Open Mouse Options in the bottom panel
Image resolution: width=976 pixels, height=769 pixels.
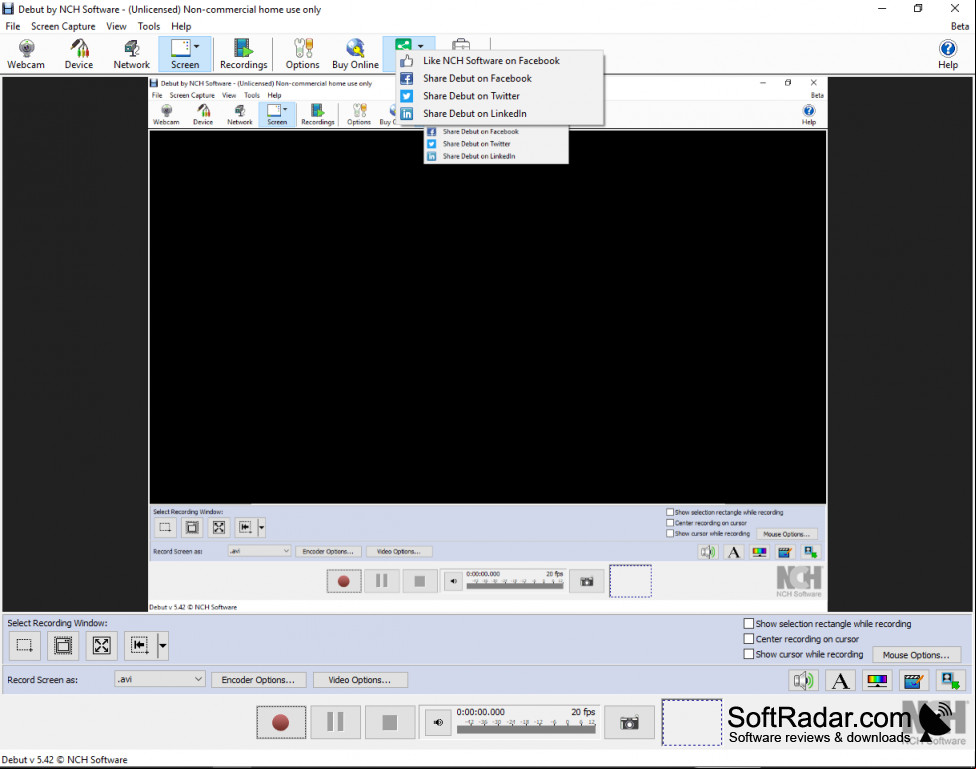(916, 654)
